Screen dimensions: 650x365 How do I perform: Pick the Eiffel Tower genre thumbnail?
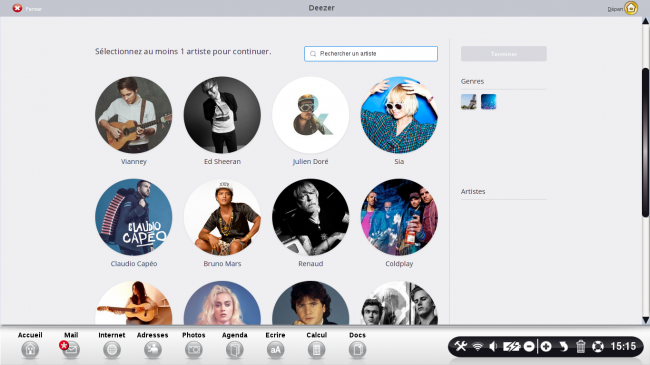click(468, 102)
